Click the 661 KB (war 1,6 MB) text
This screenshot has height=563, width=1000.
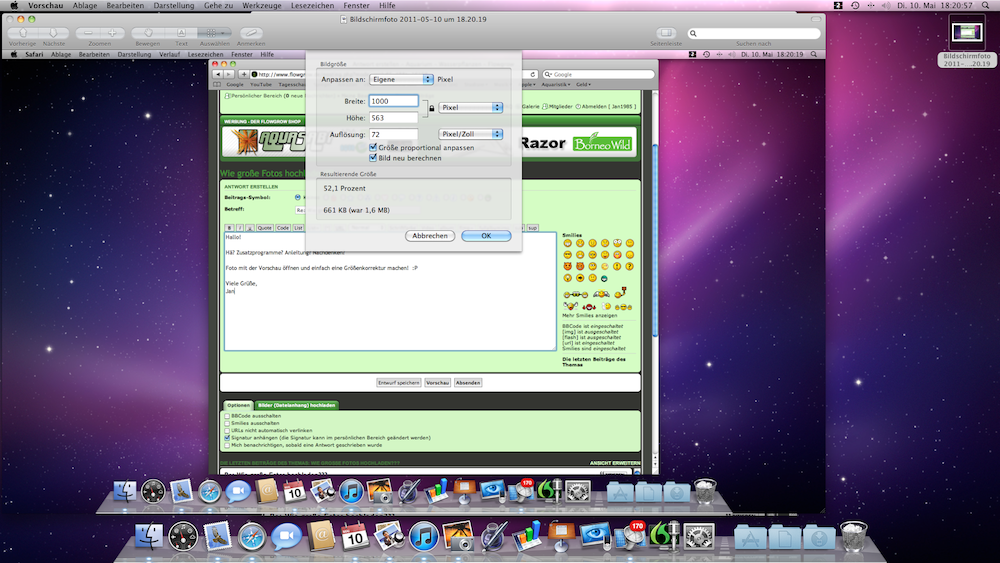357,210
